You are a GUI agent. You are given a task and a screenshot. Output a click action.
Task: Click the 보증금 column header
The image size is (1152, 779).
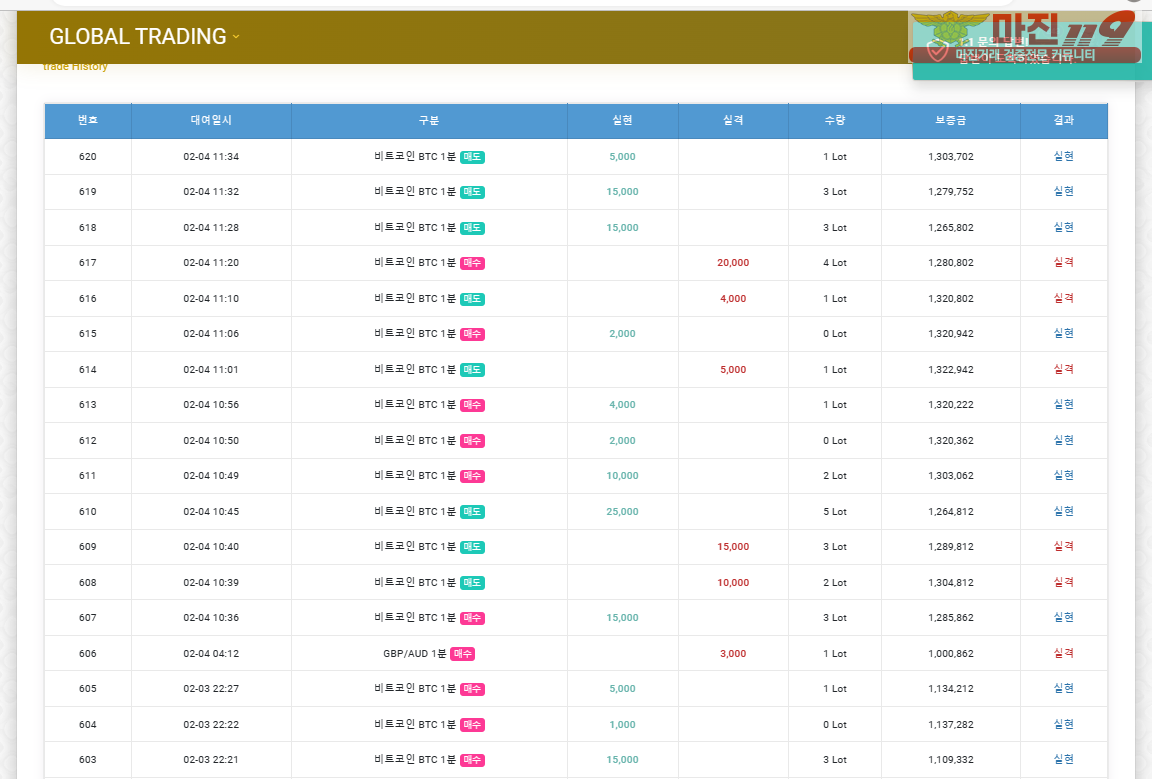click(x=950, y=120)
